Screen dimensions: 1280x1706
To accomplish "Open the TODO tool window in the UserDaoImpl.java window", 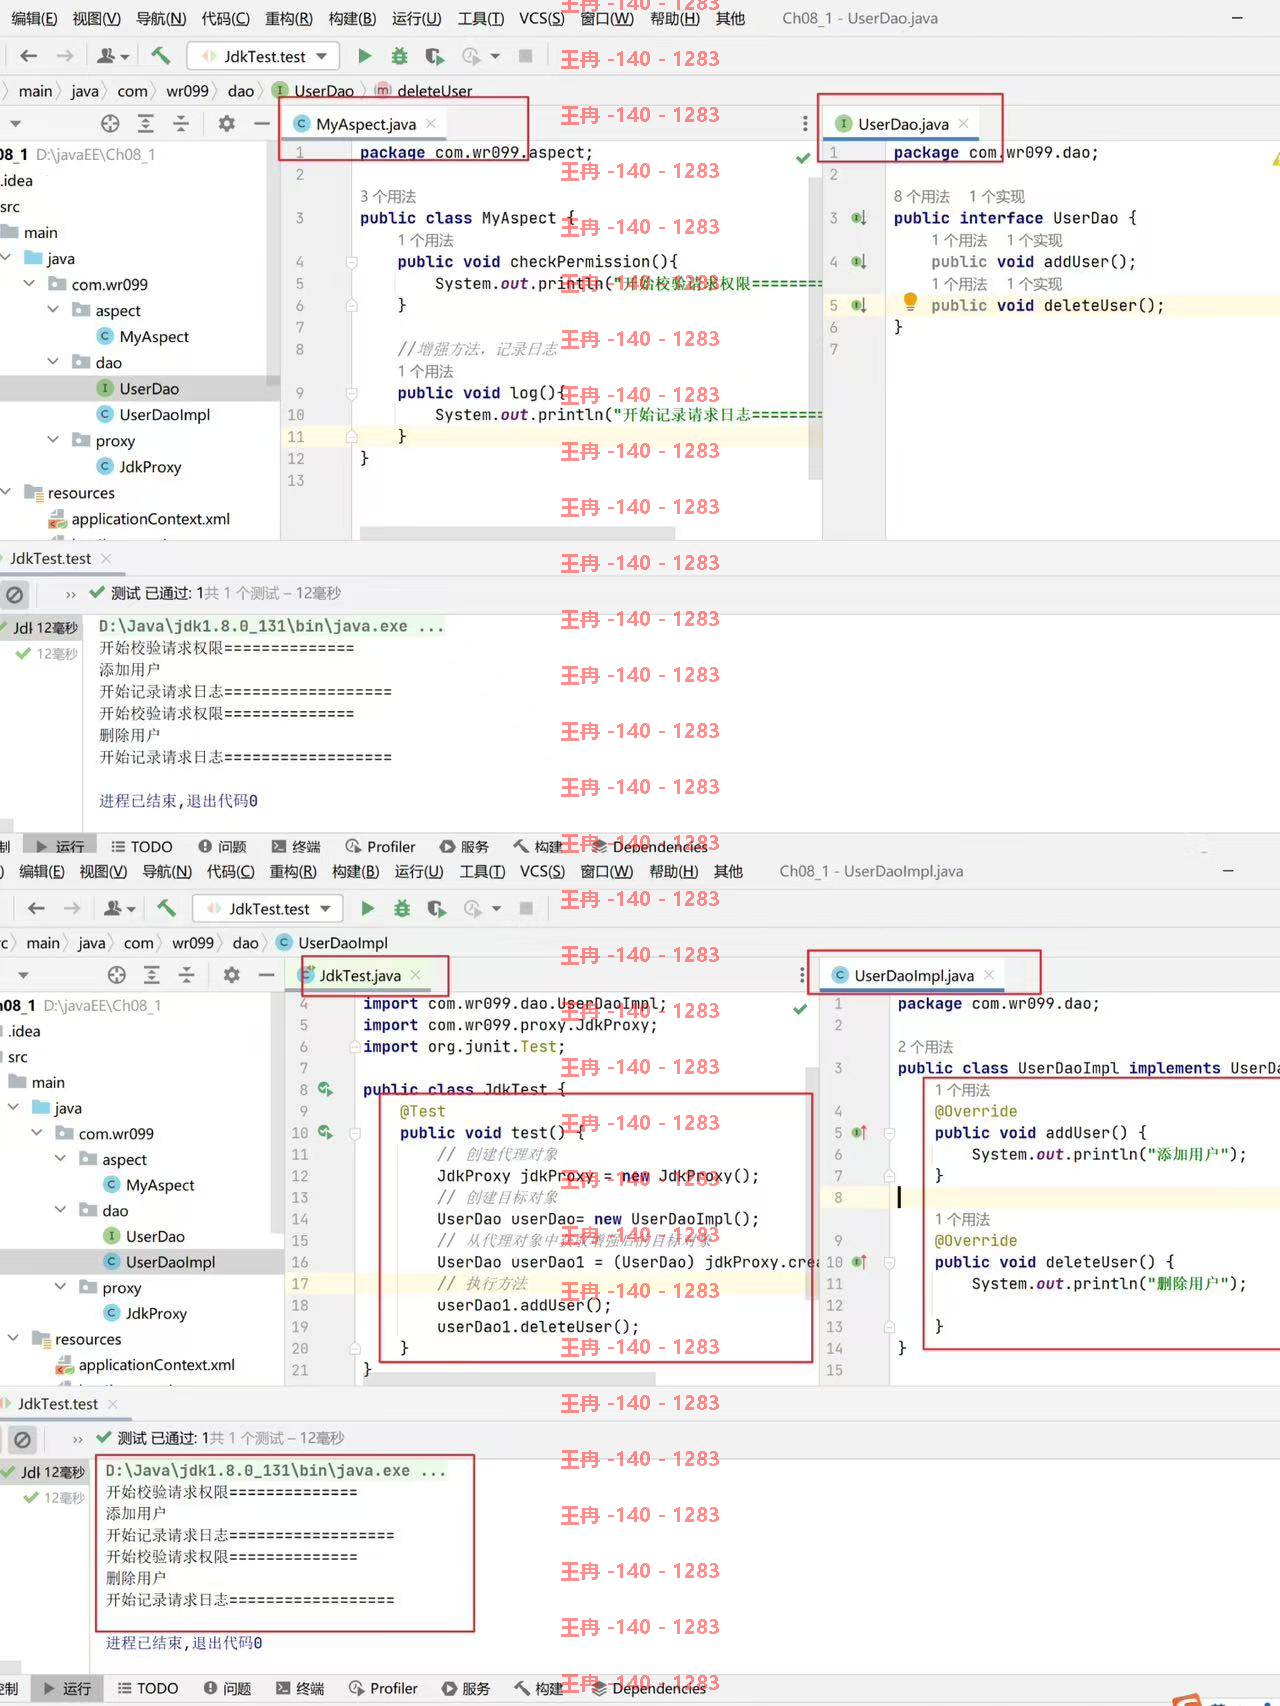I will [148, 1688].
